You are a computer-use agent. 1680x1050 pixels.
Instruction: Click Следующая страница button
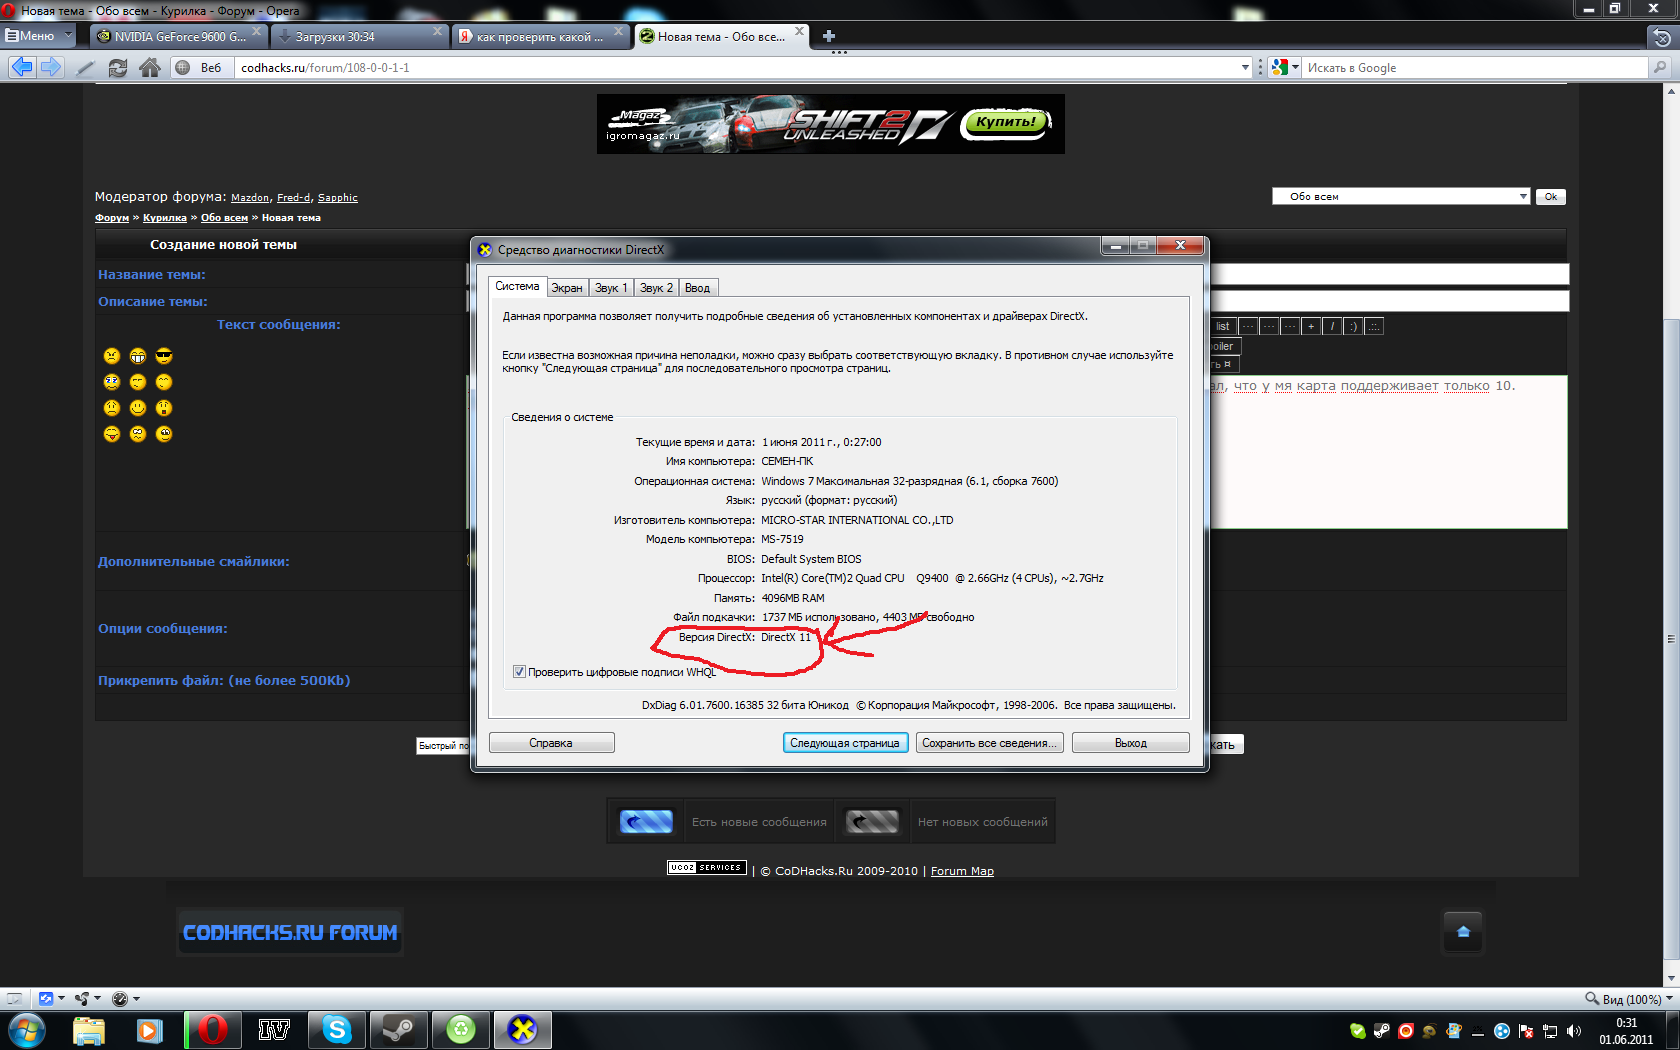(x=845, y=743)
